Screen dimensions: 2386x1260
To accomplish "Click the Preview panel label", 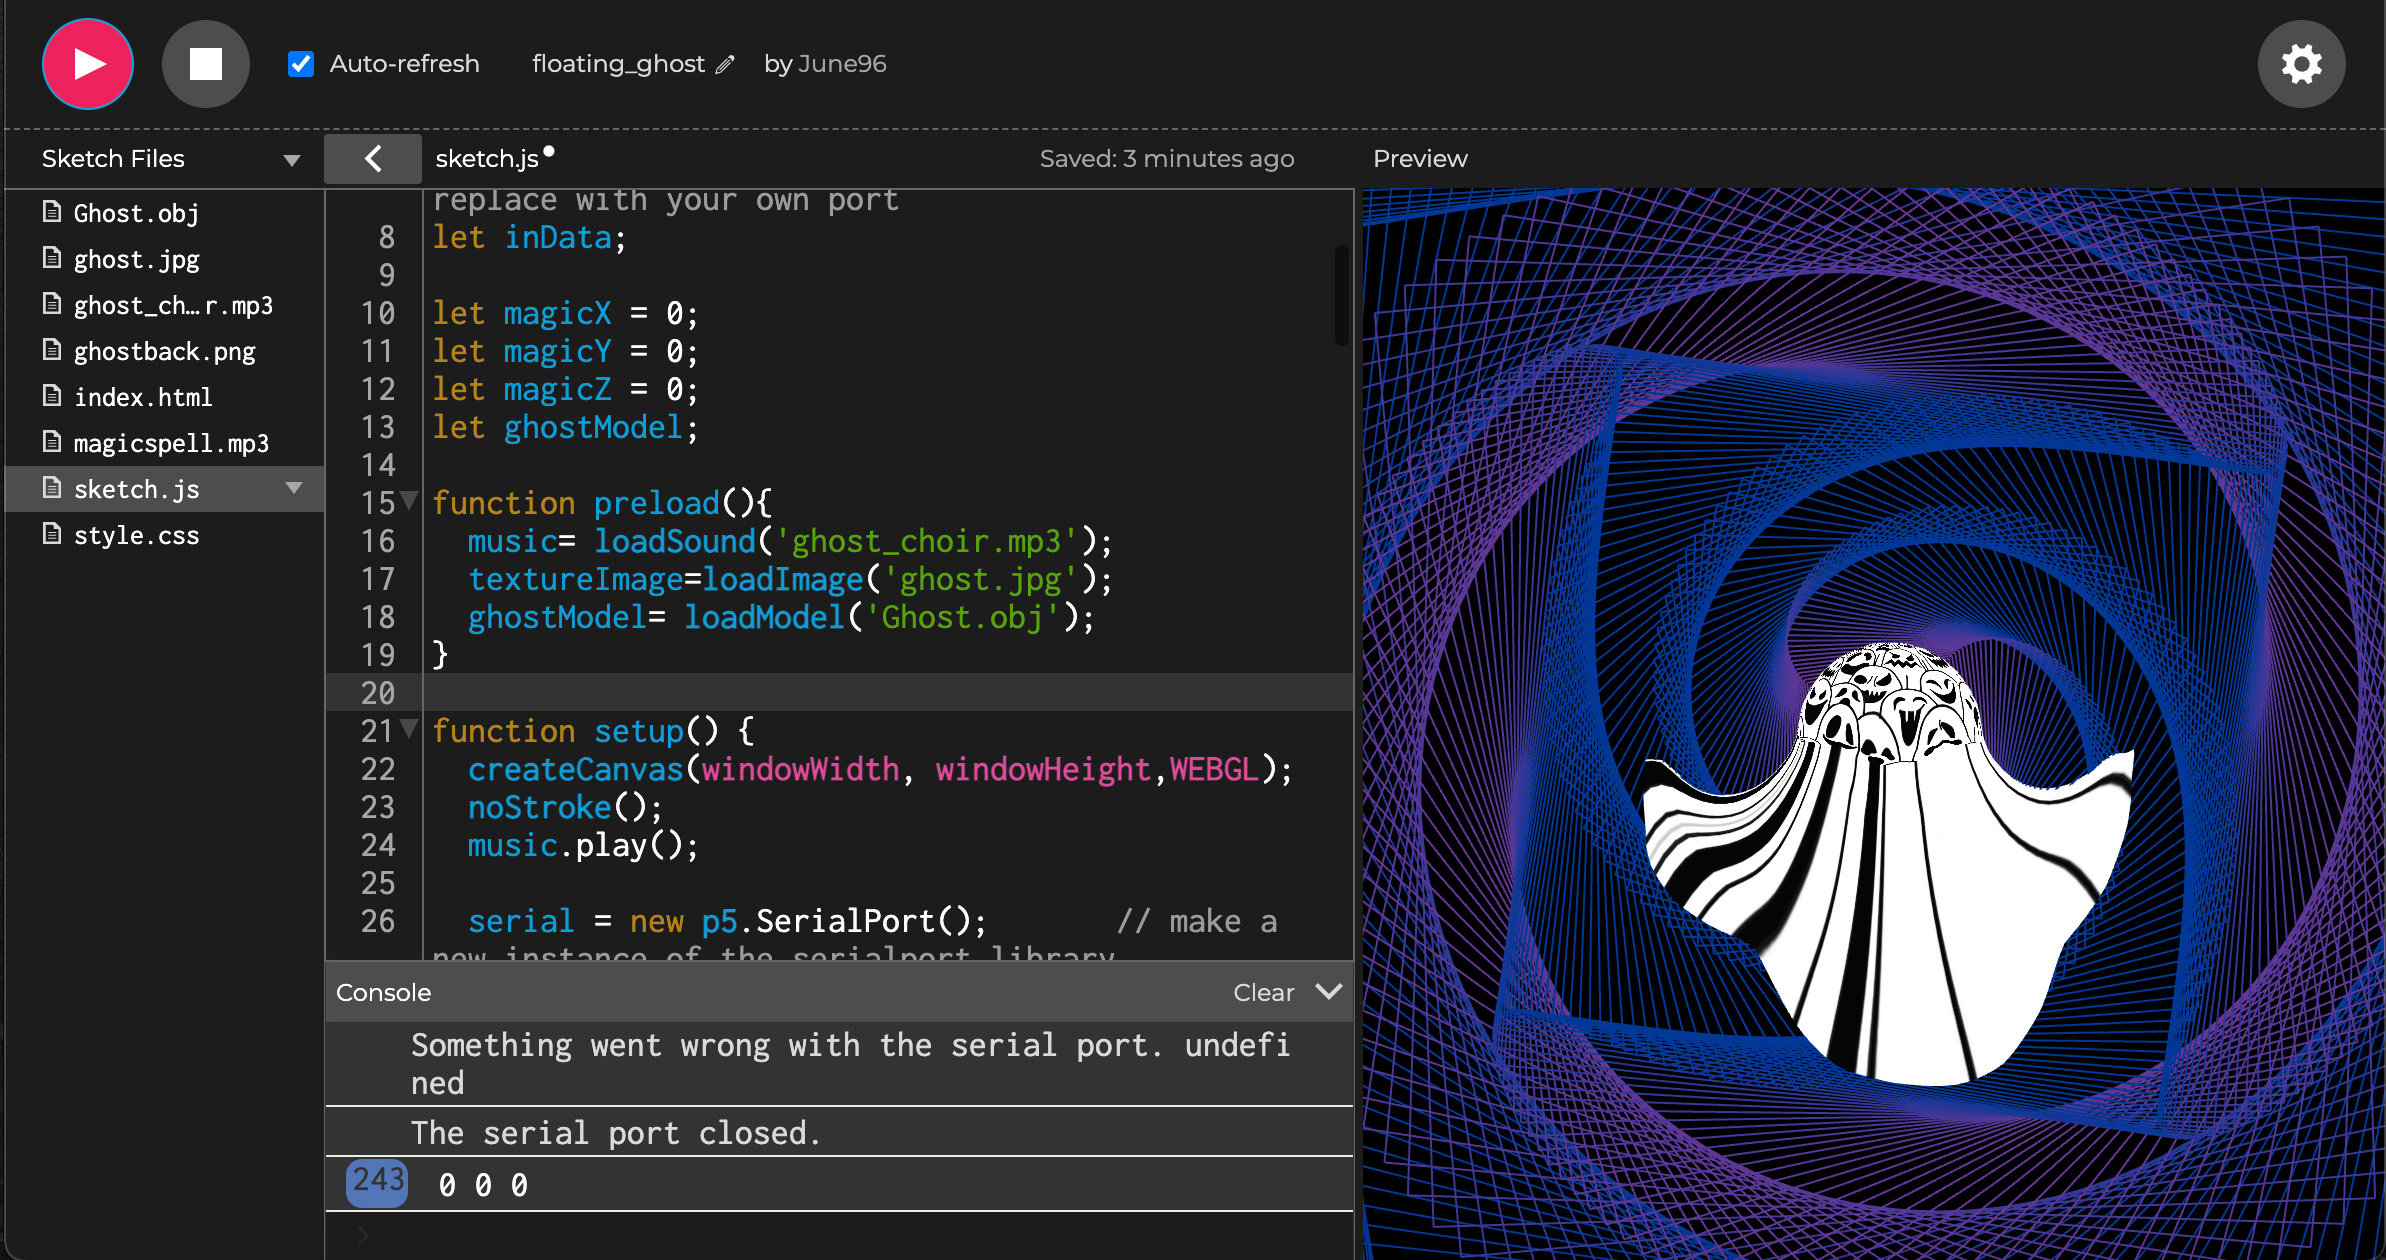I will click(x=1420, y=159).
